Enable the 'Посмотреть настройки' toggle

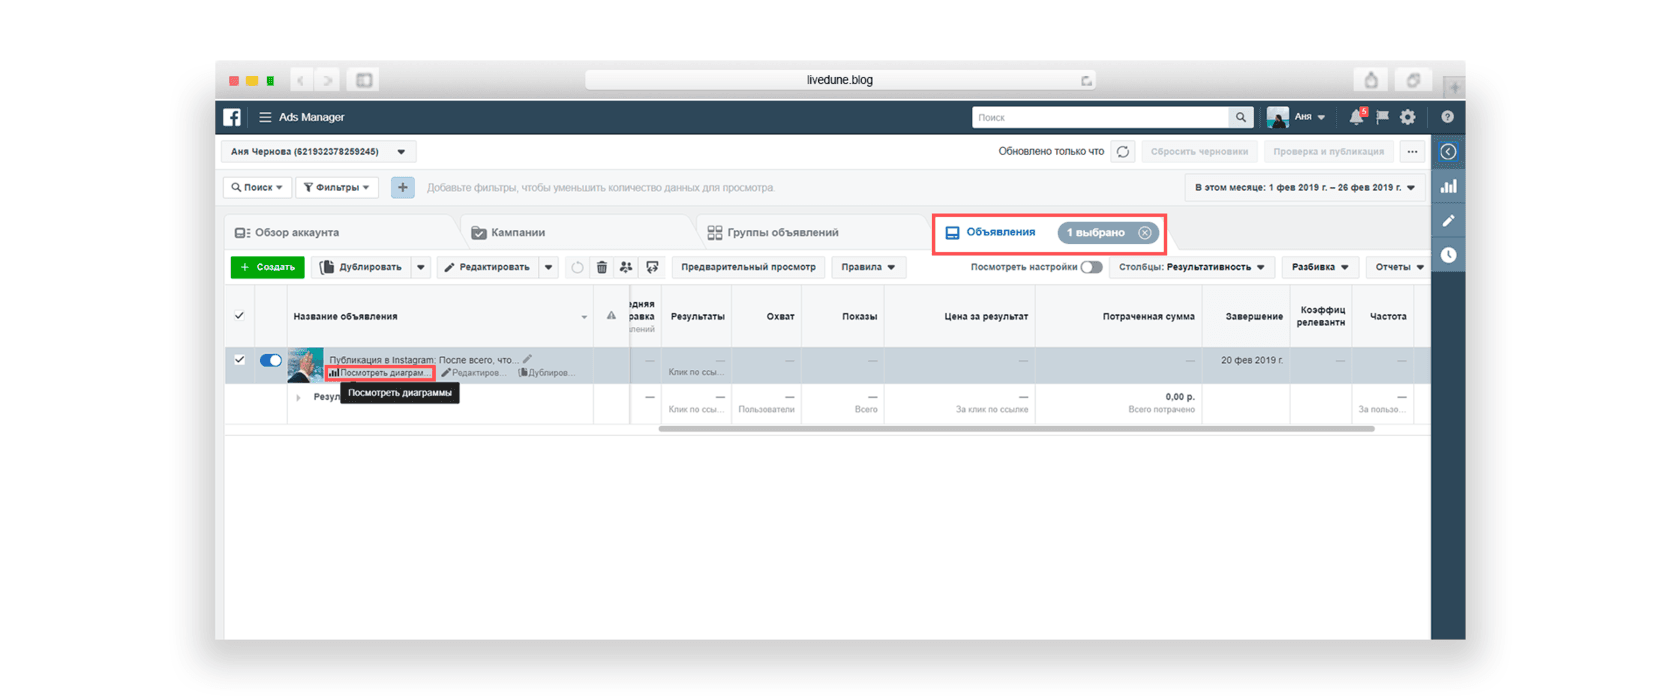(1091, 267)
